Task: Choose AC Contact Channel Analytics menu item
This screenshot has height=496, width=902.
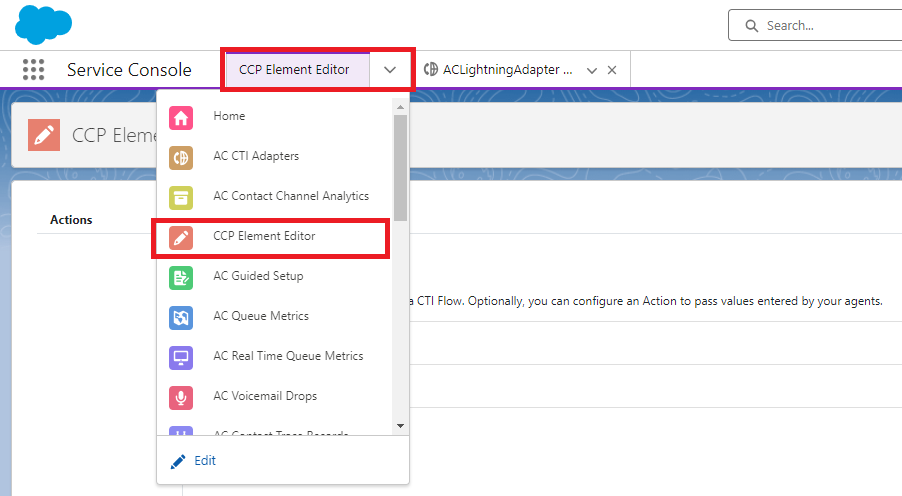Action: 274,196
